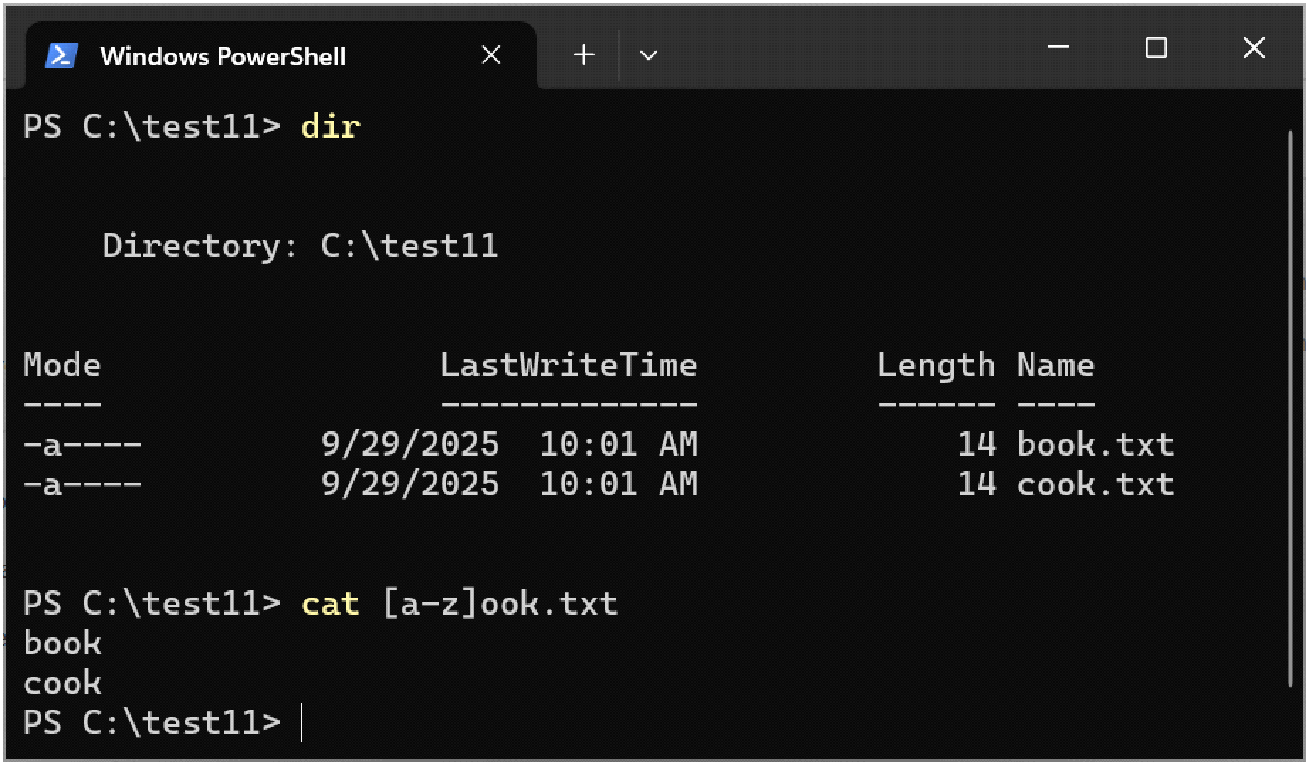Close the terminal window
This screenshot has width=1307, height=765.
pyautogui.click(x=1254, y=47)
